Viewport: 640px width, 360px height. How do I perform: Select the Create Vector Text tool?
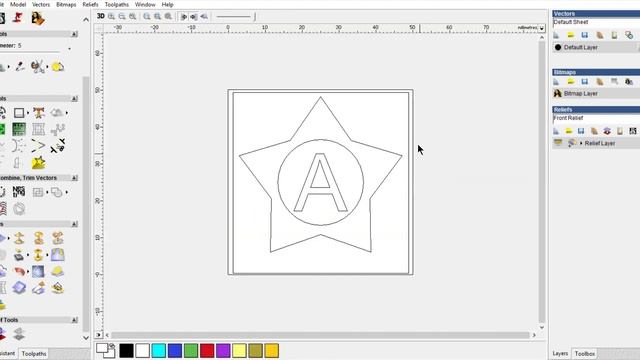click(x=39, y=113)
